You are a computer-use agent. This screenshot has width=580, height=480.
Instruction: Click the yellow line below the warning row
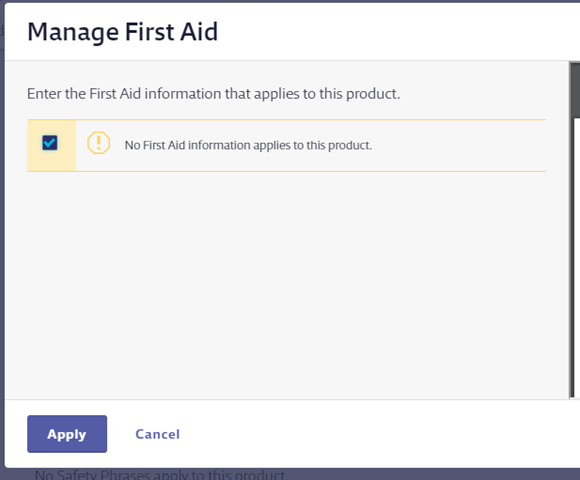287,171
